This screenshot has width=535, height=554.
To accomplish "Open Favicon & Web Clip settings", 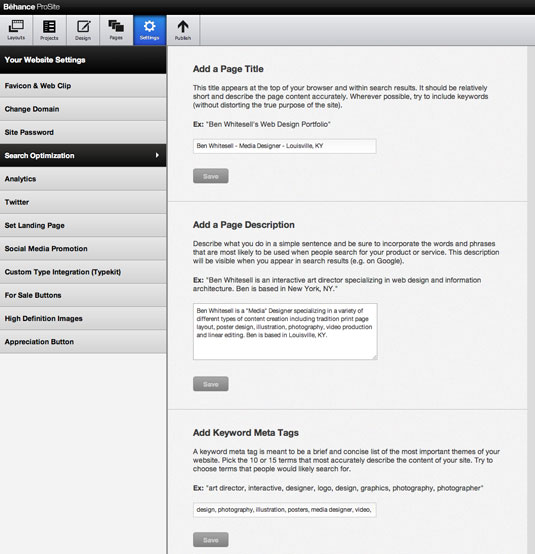I will click(83, 86).
